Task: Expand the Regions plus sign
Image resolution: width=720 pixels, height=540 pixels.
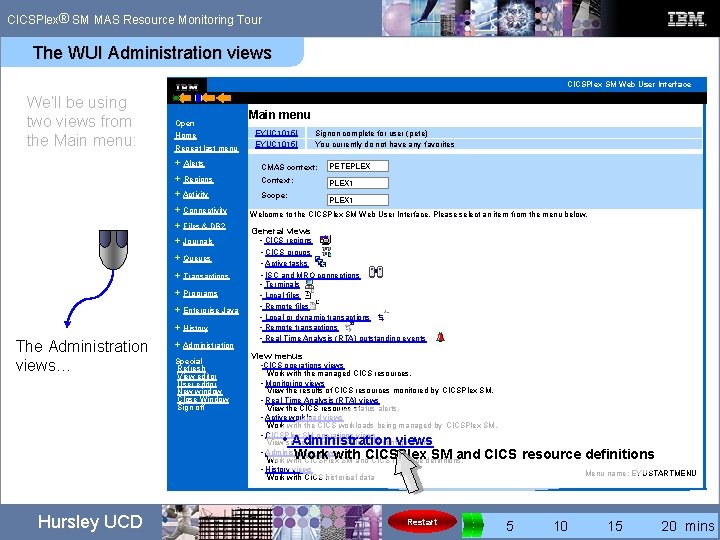Action: pos(177,179)
